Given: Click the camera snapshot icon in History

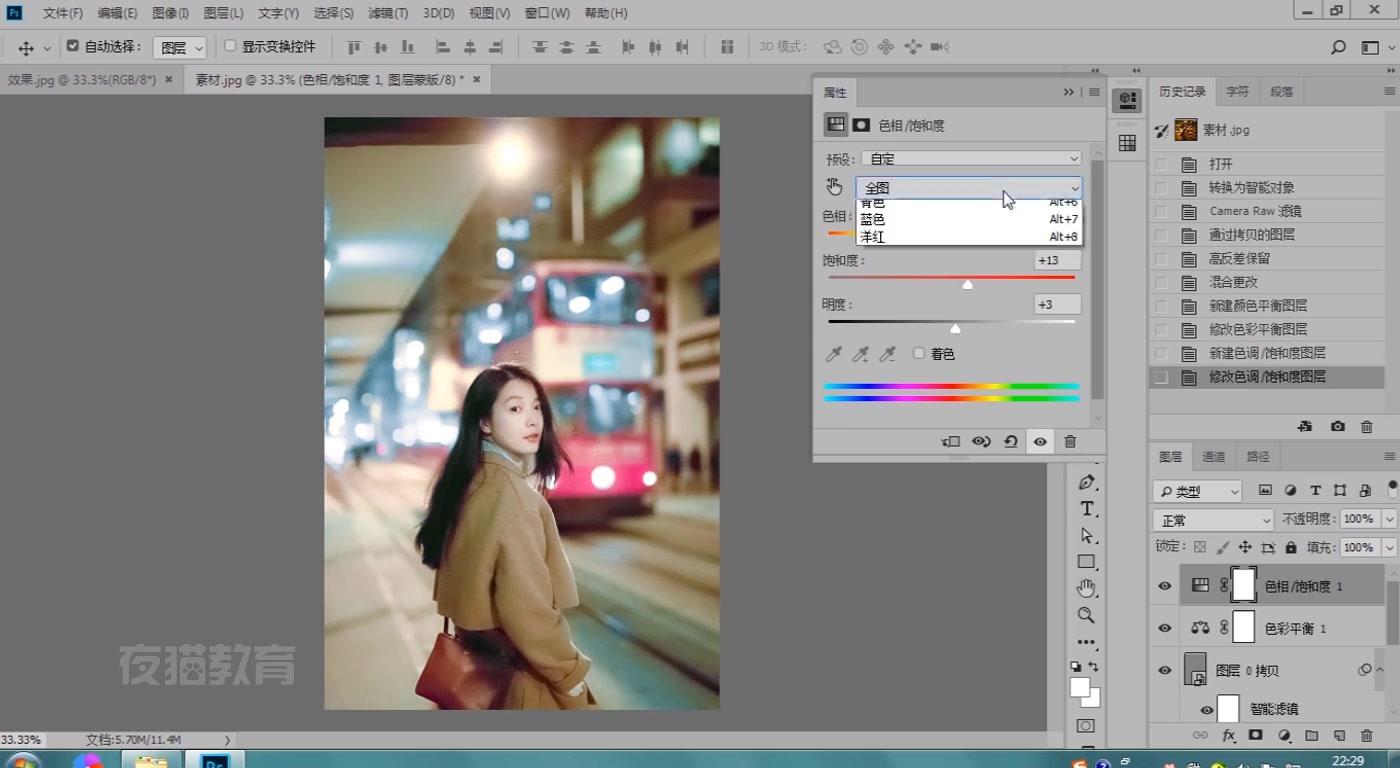Looking at the screenshot, I should tap(1337, 427).
